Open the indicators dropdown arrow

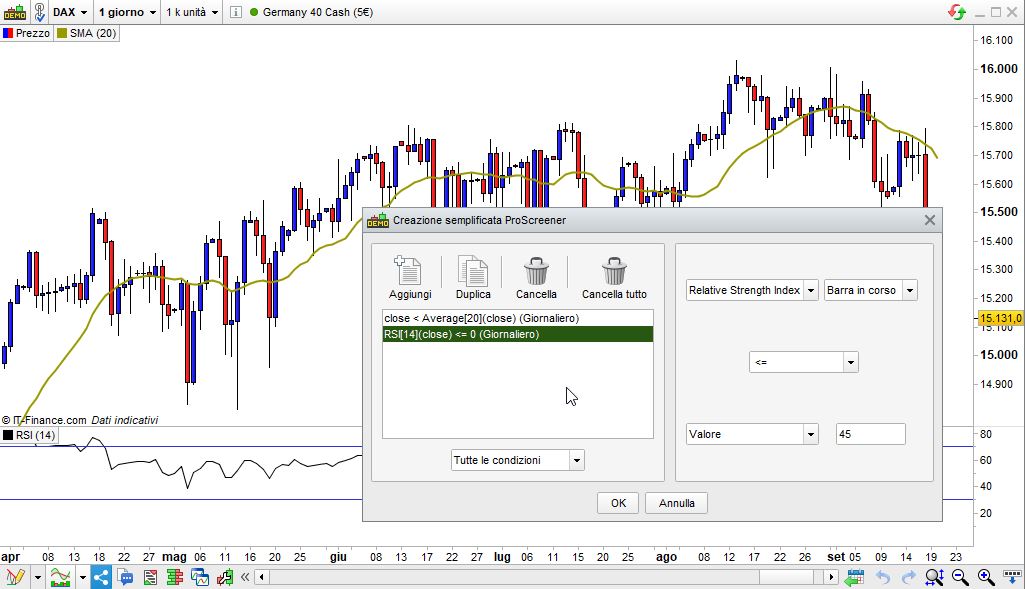coord(82,577)
